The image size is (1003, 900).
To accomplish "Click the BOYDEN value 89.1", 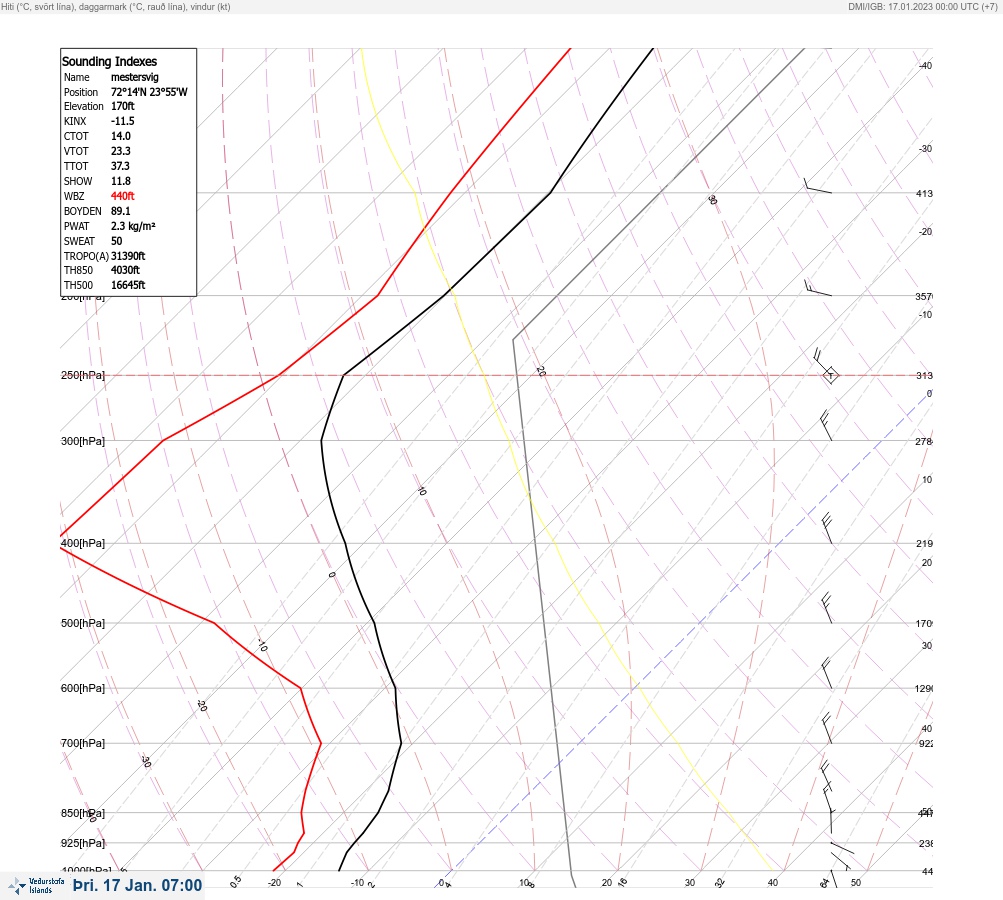I will coord(121,211).
